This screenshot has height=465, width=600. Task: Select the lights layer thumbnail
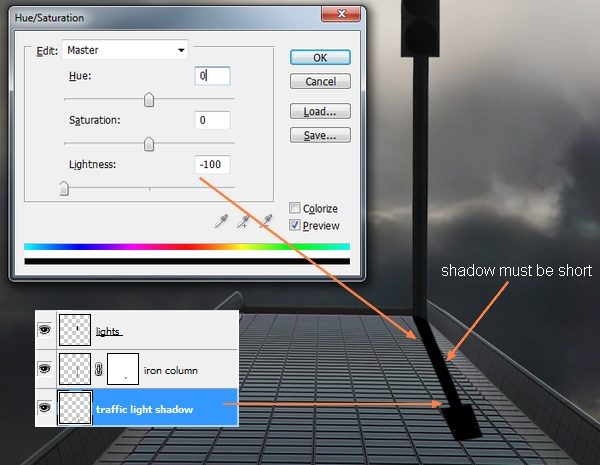(x=75, y=330)
